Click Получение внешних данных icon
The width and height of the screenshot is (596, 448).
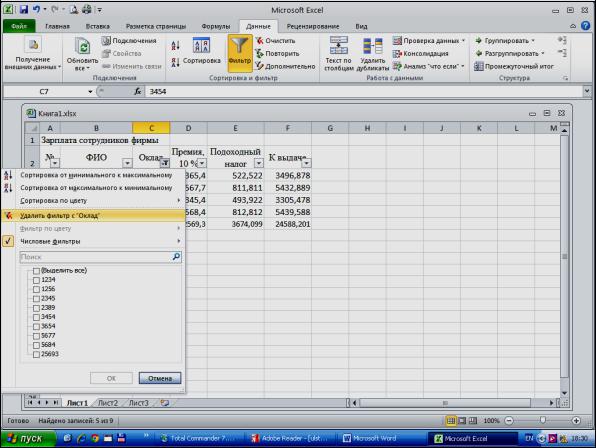click(x=33, y=45)
